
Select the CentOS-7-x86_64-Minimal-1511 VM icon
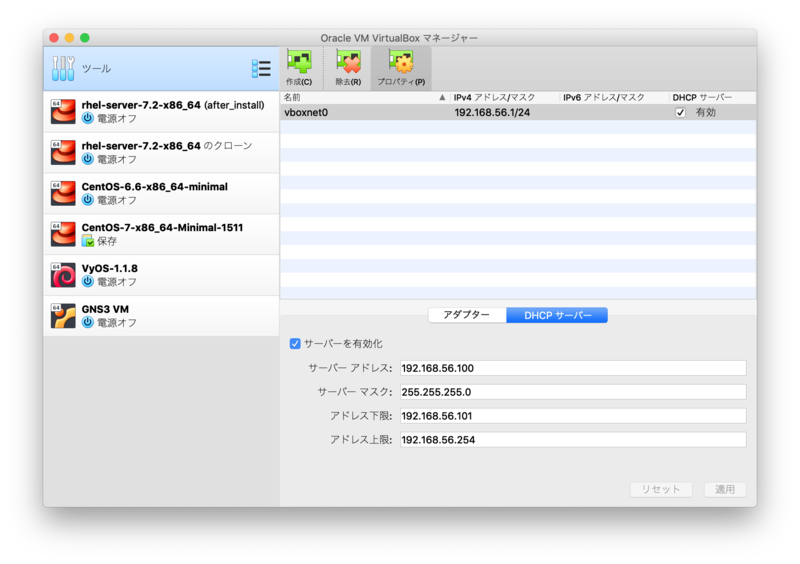point(63,234)
